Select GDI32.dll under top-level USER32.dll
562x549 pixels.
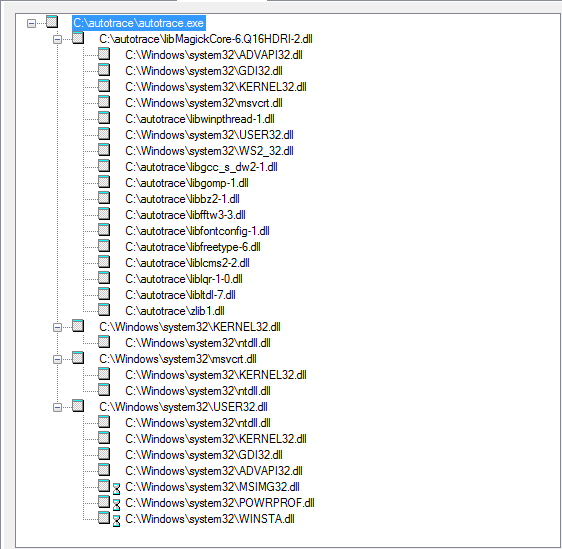(x=204, y=455)
